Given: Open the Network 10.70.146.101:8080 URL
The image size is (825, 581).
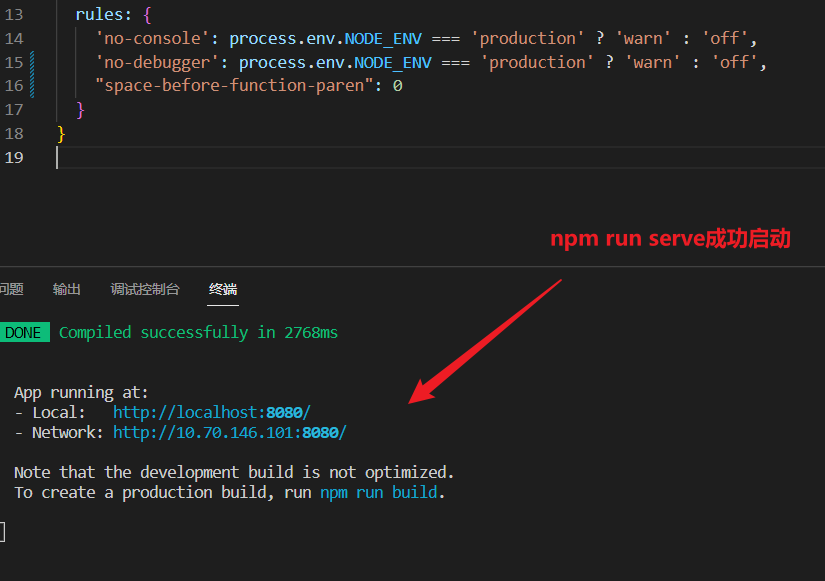Looking at the screenshot, I should [229, 432].
